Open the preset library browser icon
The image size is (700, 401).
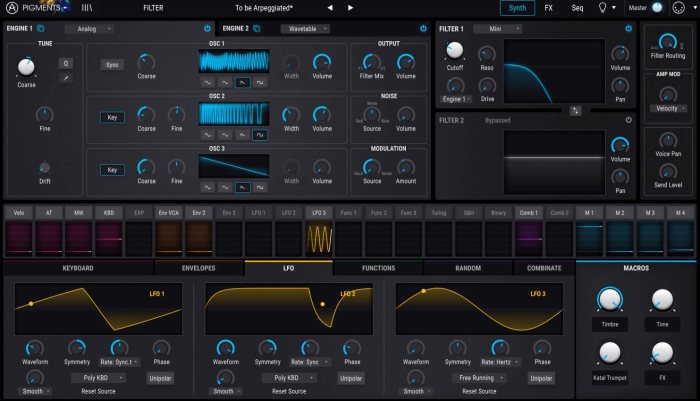[x=87, y=8]
